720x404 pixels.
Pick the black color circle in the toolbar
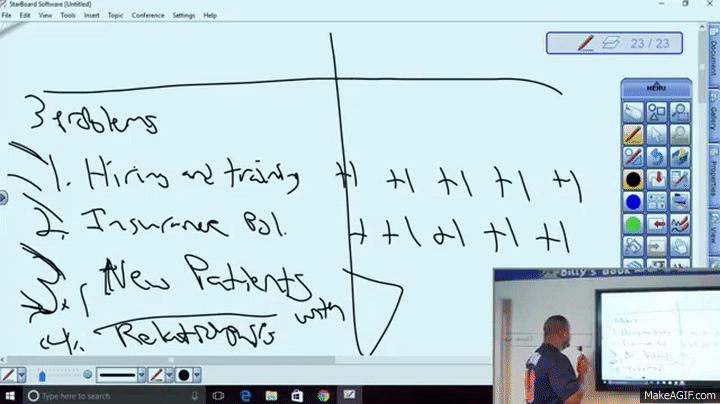pos(632,180)
